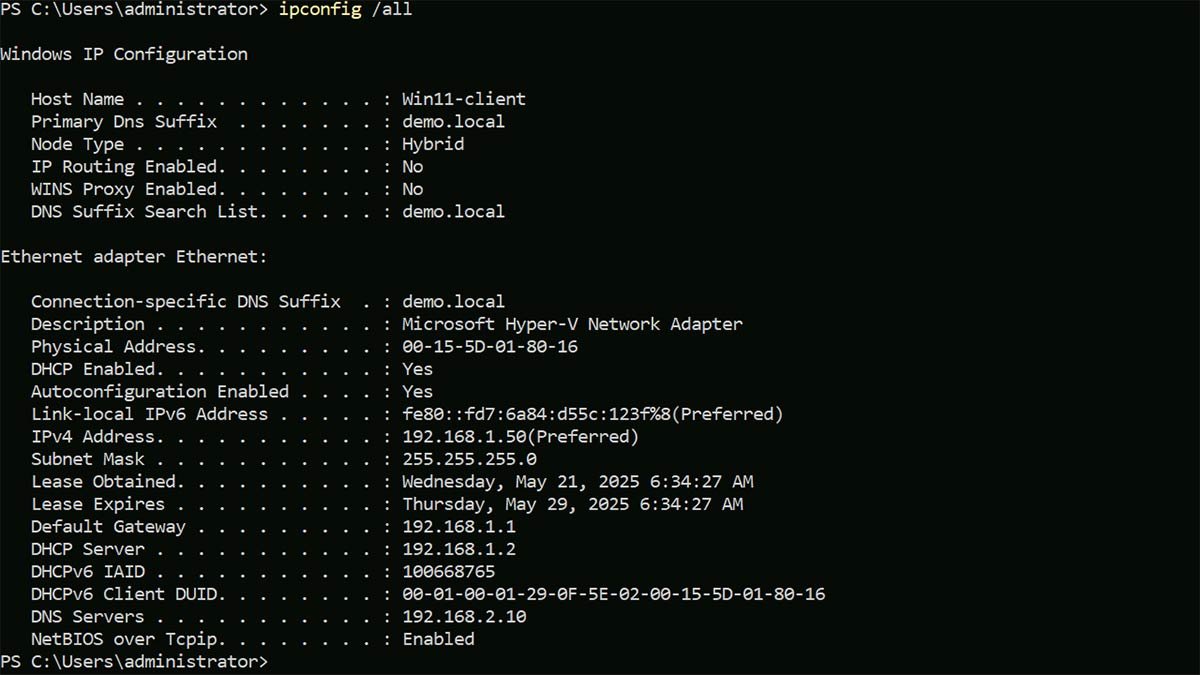Click the Microsoft Hyper-V Network Adapter description
The width and height of the screenshot is (1200, 675).
pyautogui.click(x=572, y=324)
